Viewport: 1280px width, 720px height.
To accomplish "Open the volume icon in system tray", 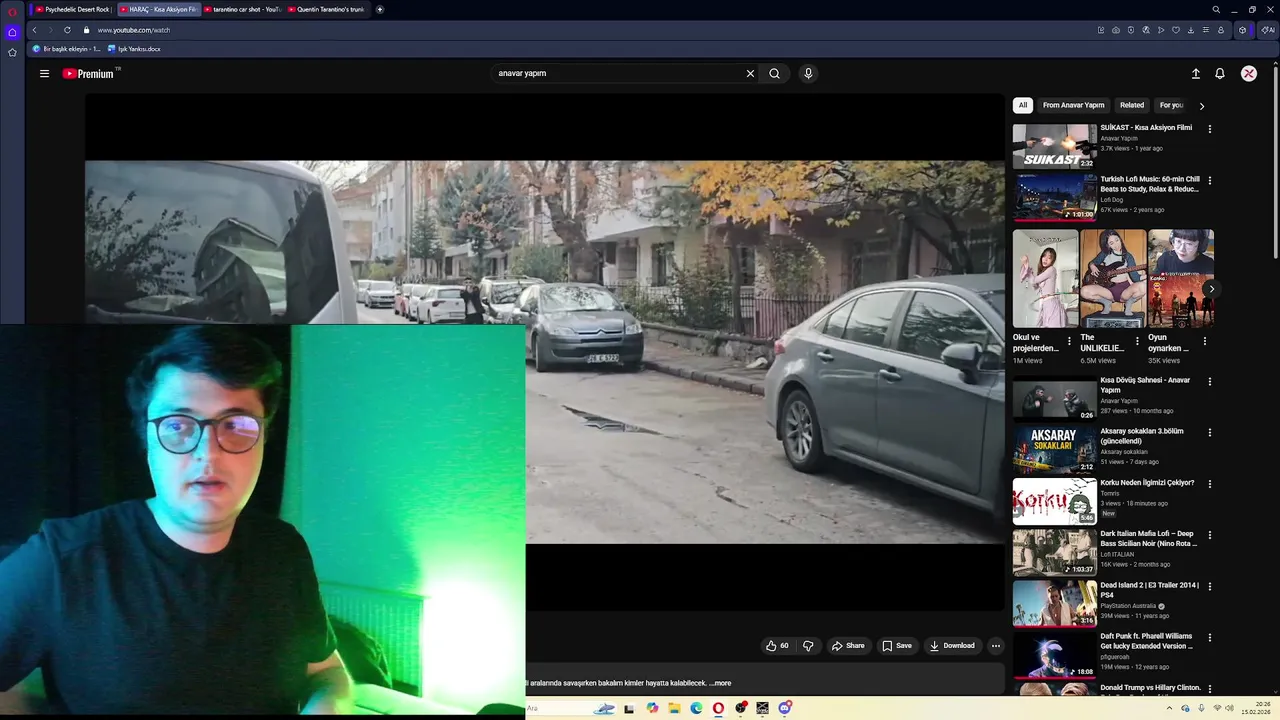I will [1230, 708].
